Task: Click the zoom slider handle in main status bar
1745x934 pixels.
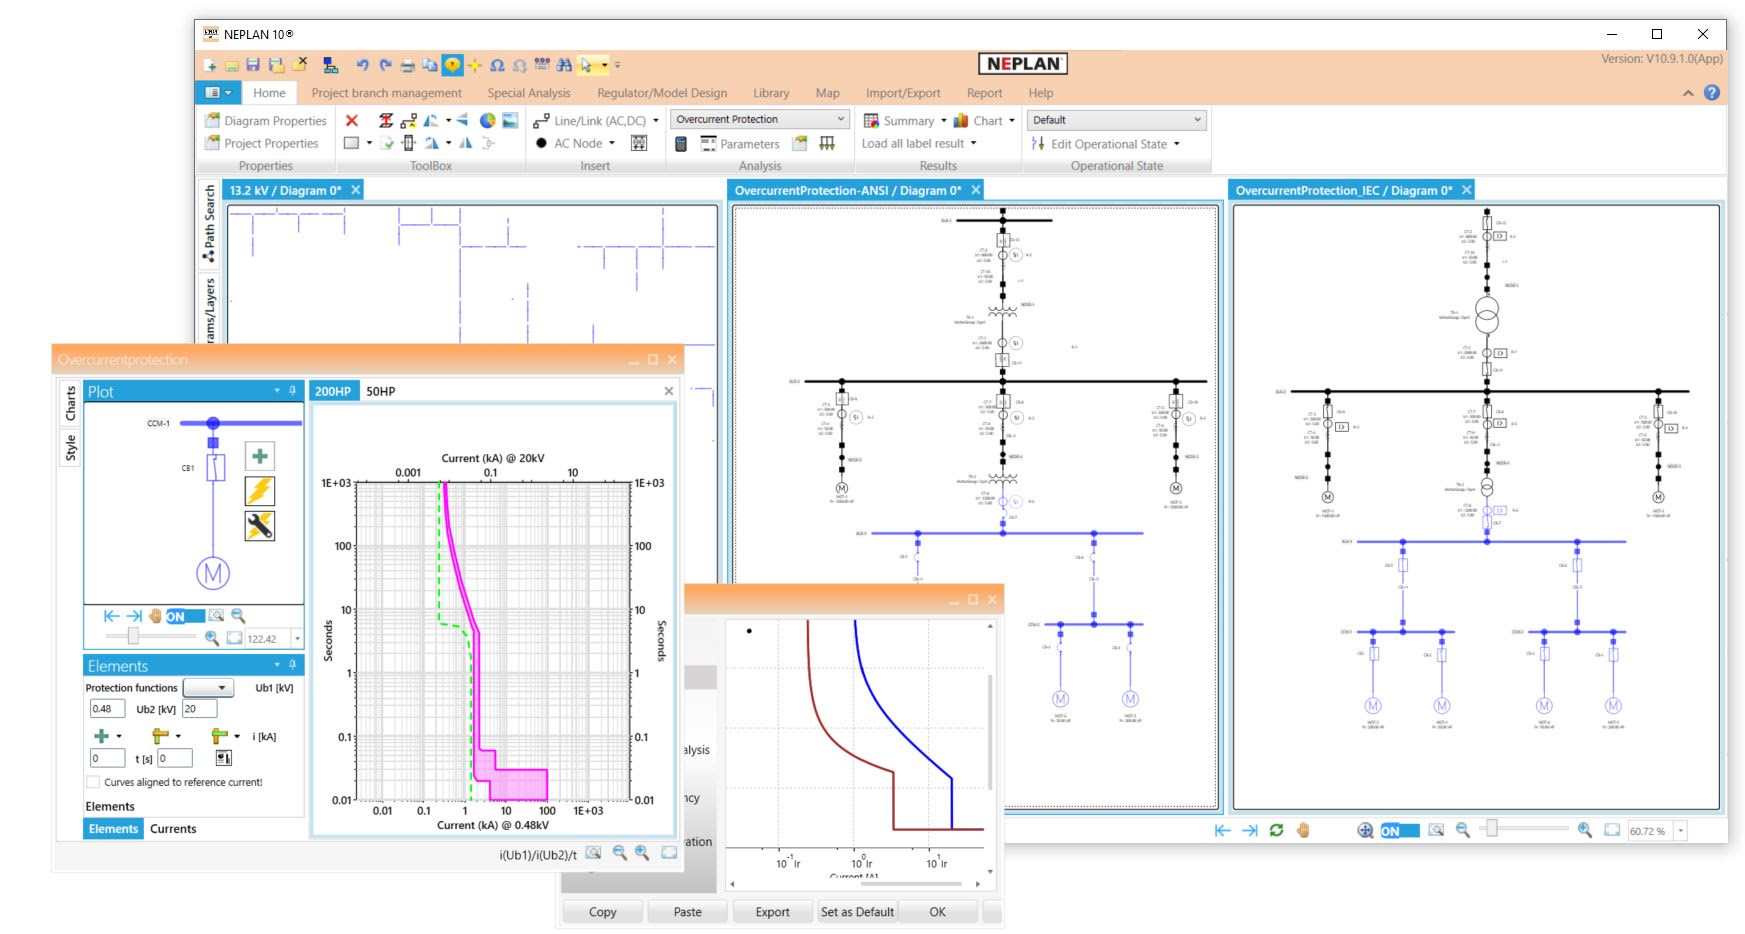Action: (x=1490, y=828)
